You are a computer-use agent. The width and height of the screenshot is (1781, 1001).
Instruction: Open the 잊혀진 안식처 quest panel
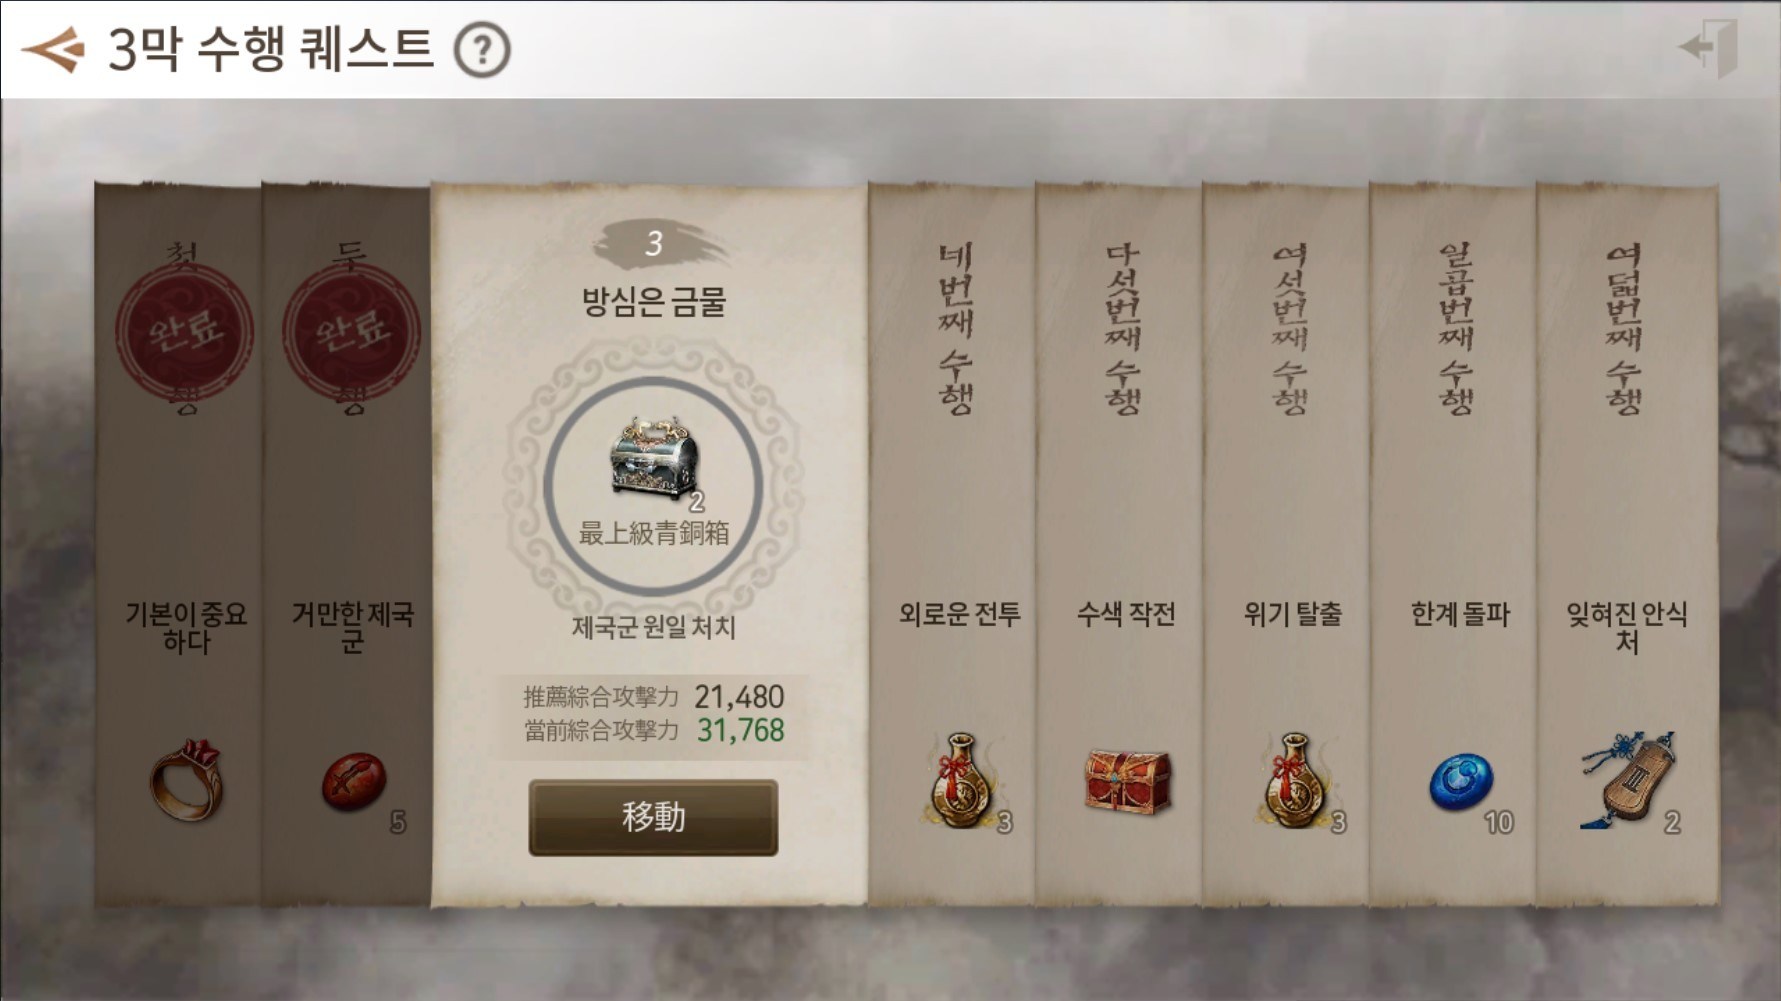tap(1627, 545)
